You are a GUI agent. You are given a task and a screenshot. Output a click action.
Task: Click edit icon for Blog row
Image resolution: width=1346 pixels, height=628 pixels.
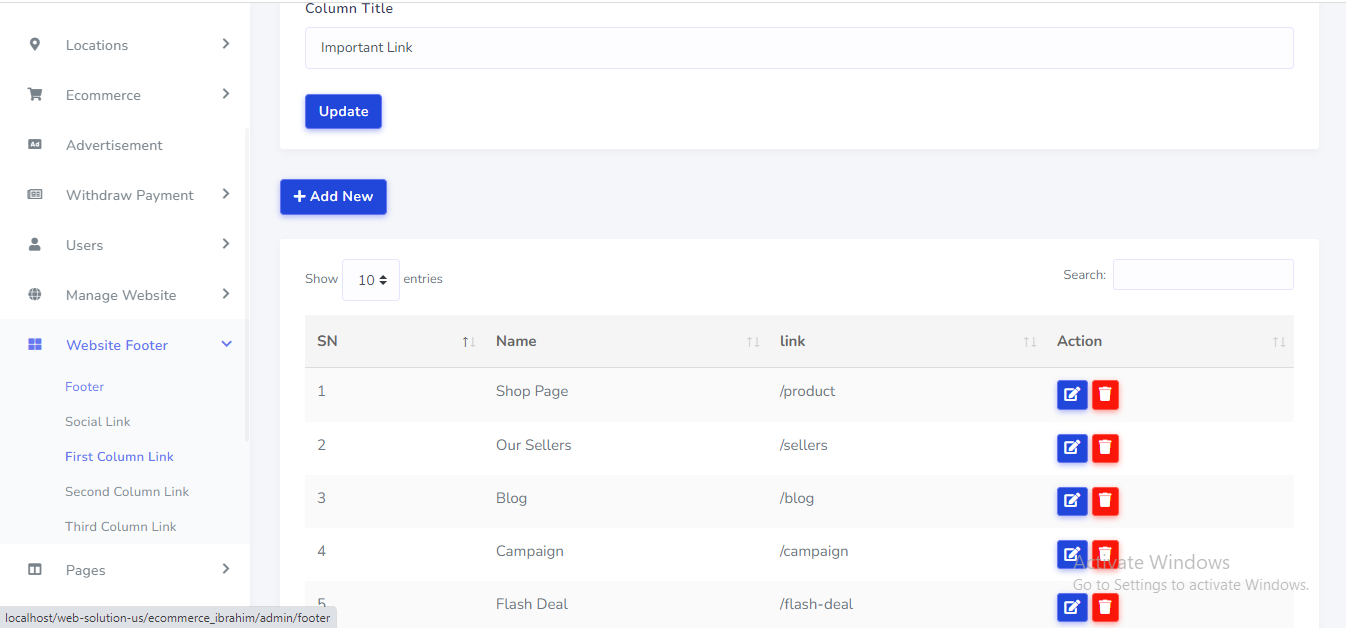coord(1071,501)
